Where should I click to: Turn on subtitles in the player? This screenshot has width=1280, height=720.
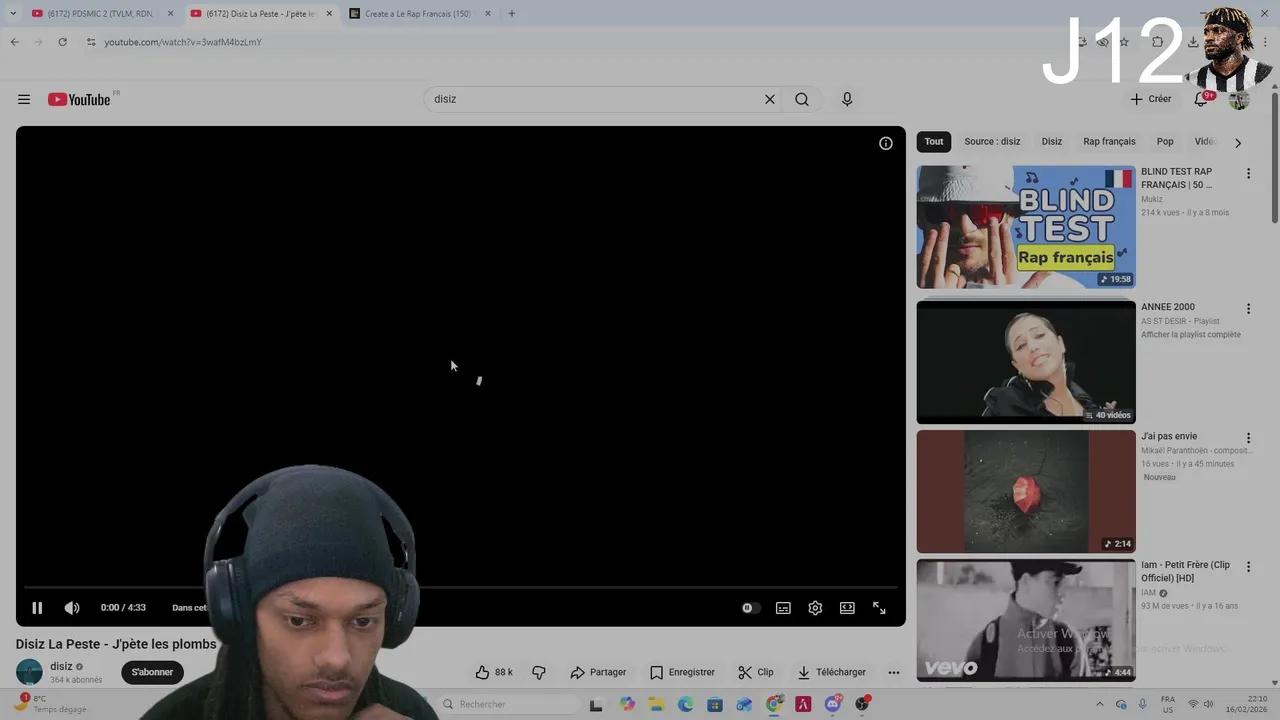click(783, 608)
